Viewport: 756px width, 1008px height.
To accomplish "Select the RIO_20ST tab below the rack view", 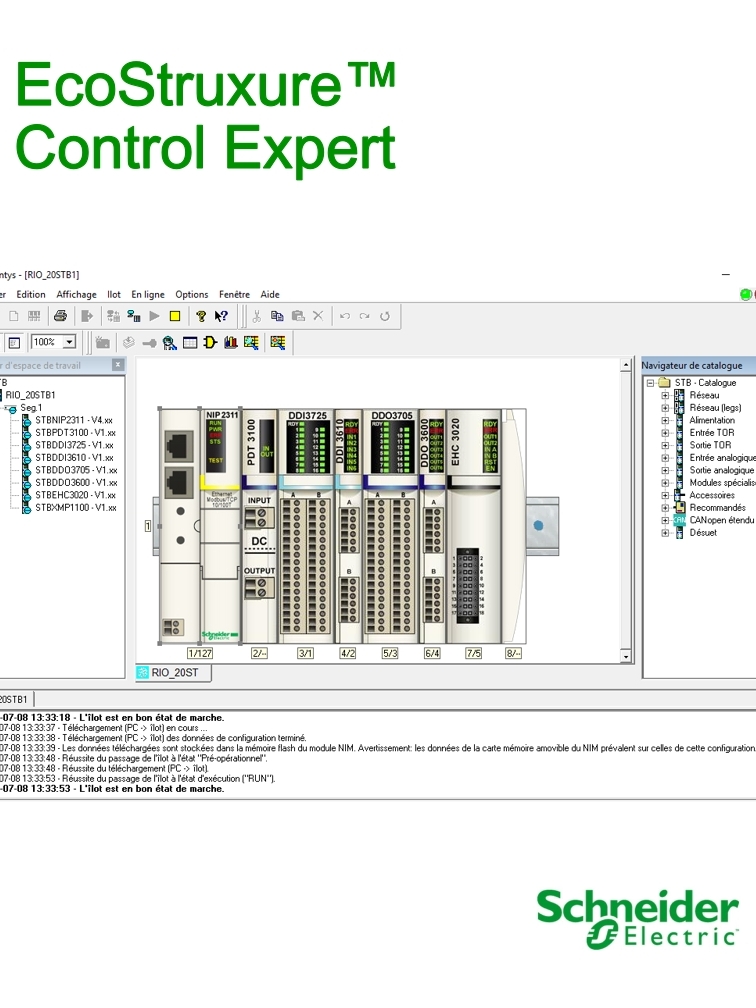I will pyautogui.click(x=173, y=673).
